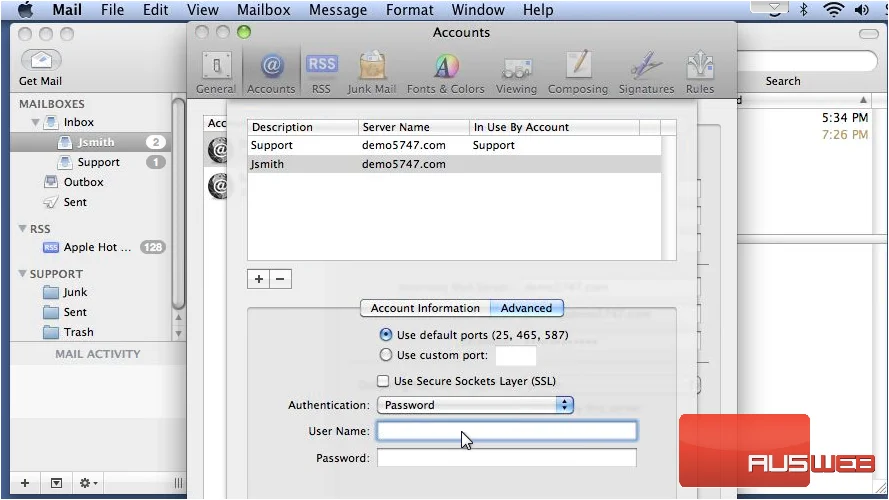Click the sidebar scrollbar up arrow
Screen dimensions: 889x500
click(x=178, y=317)
